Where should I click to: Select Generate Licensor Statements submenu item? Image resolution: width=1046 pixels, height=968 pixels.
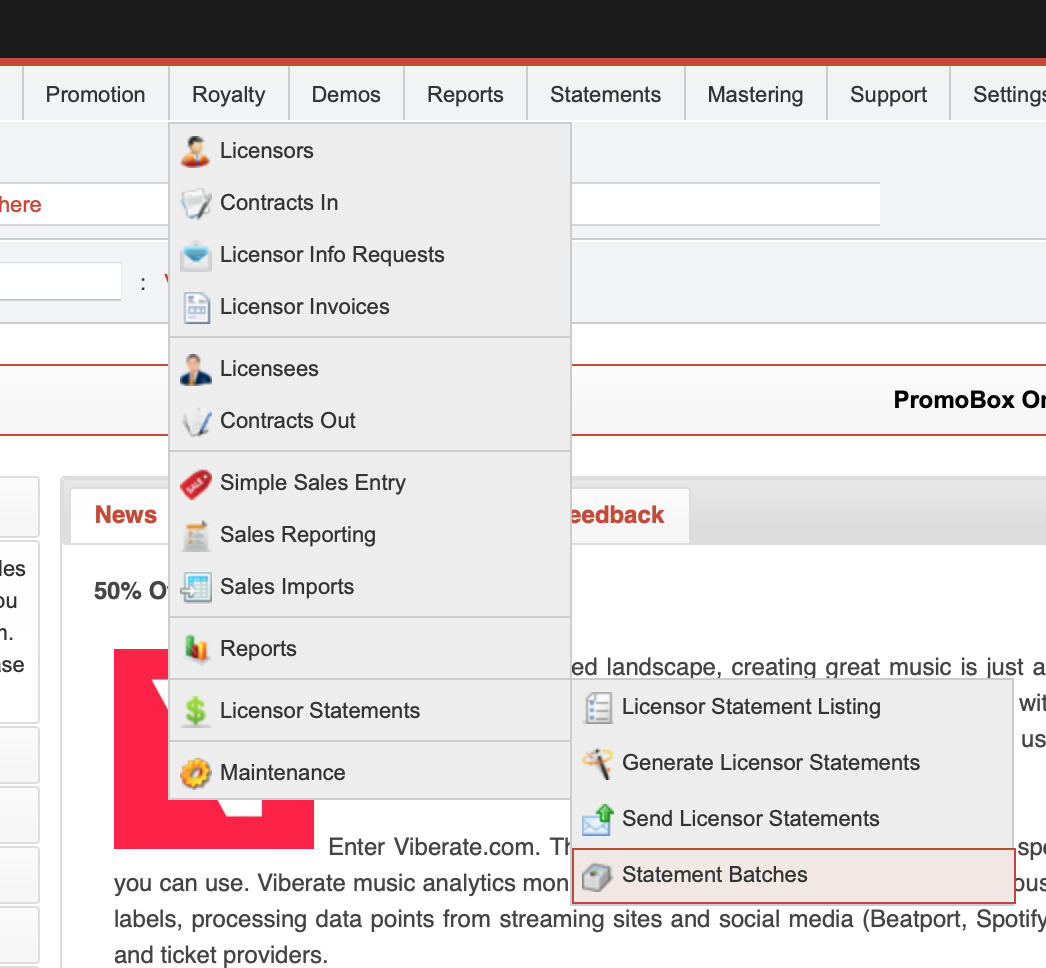tap(770, 763)
